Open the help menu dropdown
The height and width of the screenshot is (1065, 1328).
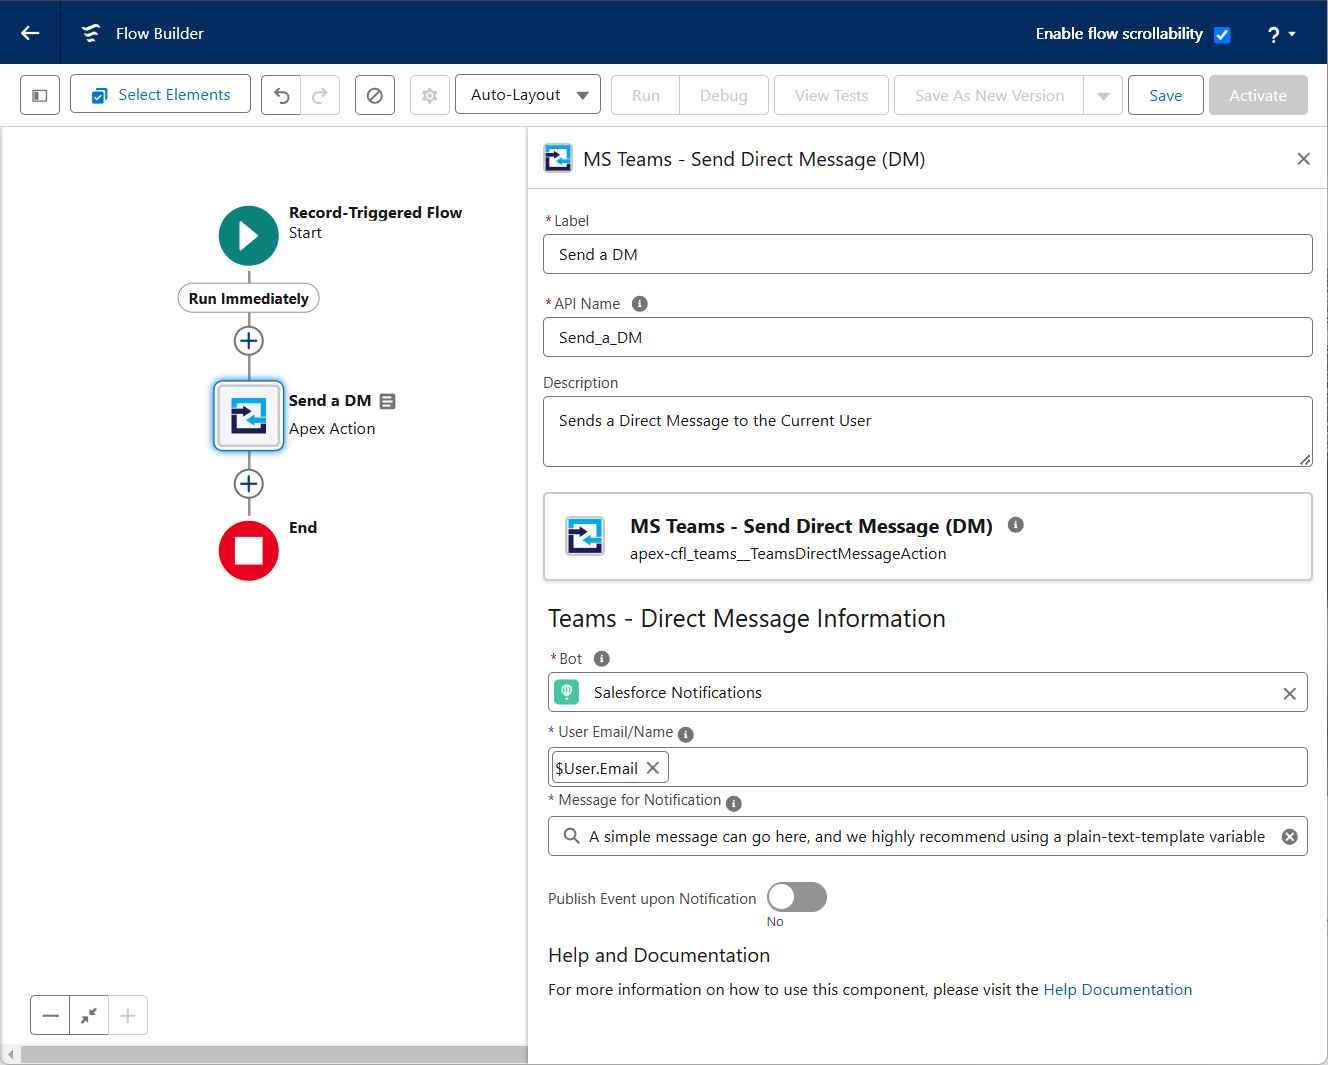click(1281, 34)
